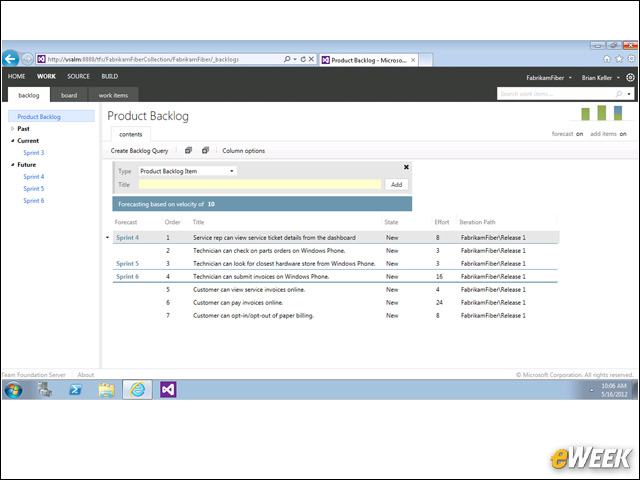Screen dimensions: 640x480
Task: Select row Technician can submit invoices on Windows Phone
Action: coord(335,277)
